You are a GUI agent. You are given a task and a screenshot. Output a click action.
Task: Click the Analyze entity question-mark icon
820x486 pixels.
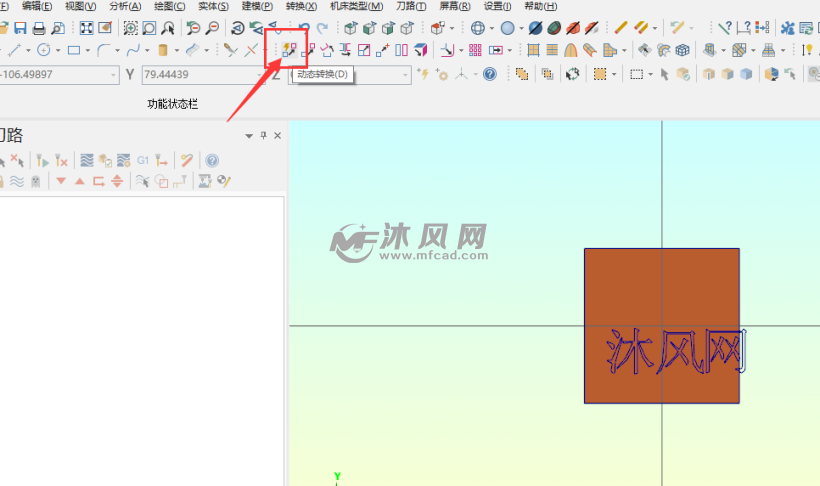click(724, 28)
